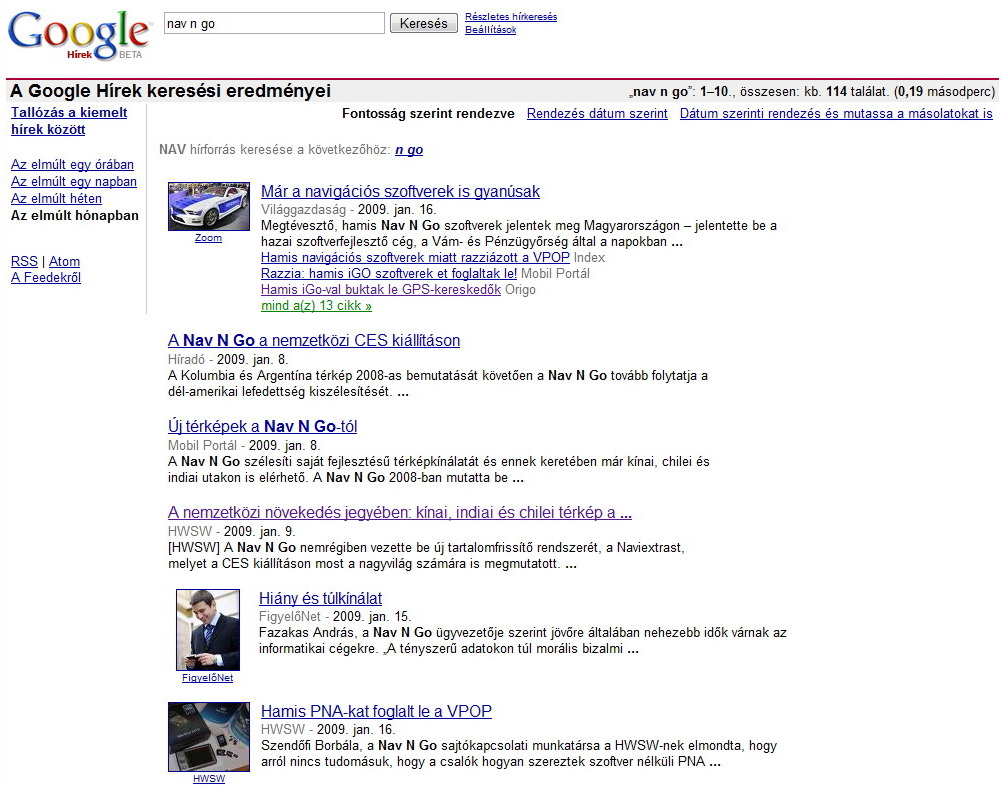Show all with 'mind a(z) 13 cikk »'
The height and width of the screenshot is (788, 1002).
[316, 305]
